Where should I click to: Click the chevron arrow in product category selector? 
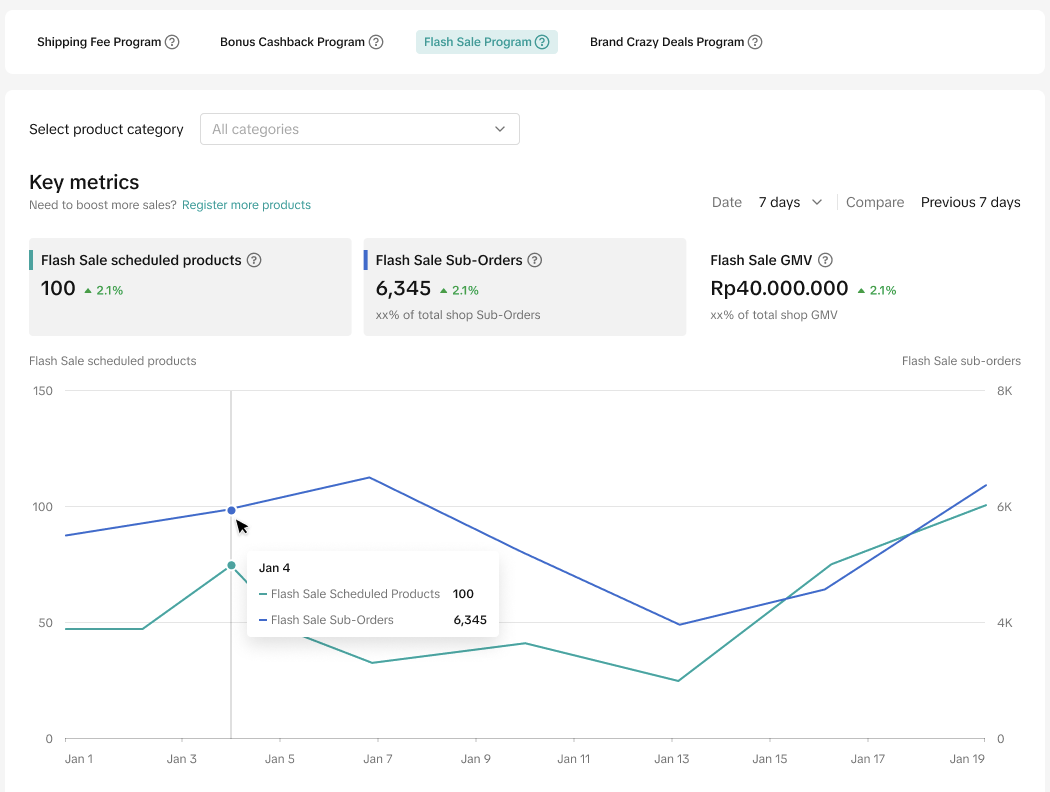tap(500, 129)
